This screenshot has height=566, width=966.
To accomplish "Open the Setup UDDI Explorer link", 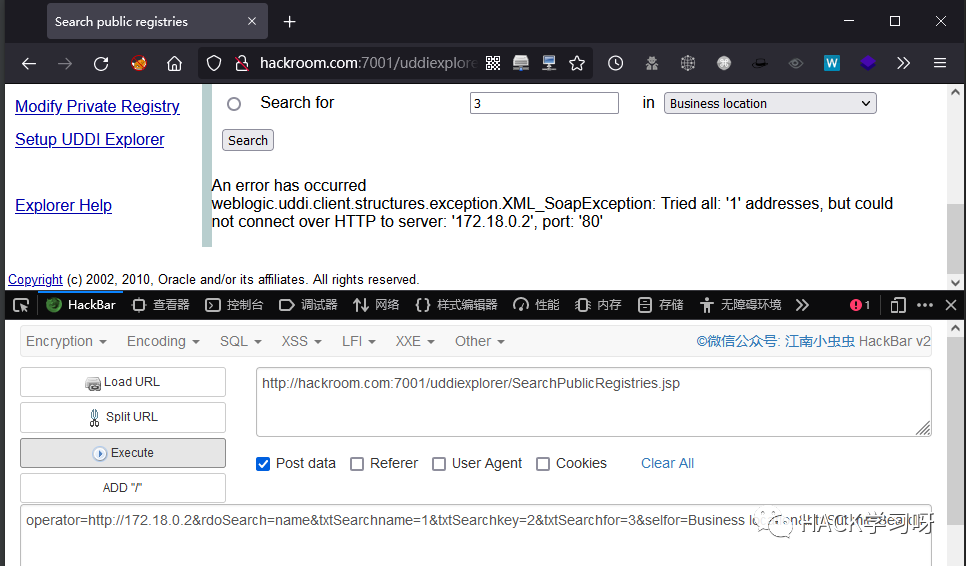I will 89,140.
